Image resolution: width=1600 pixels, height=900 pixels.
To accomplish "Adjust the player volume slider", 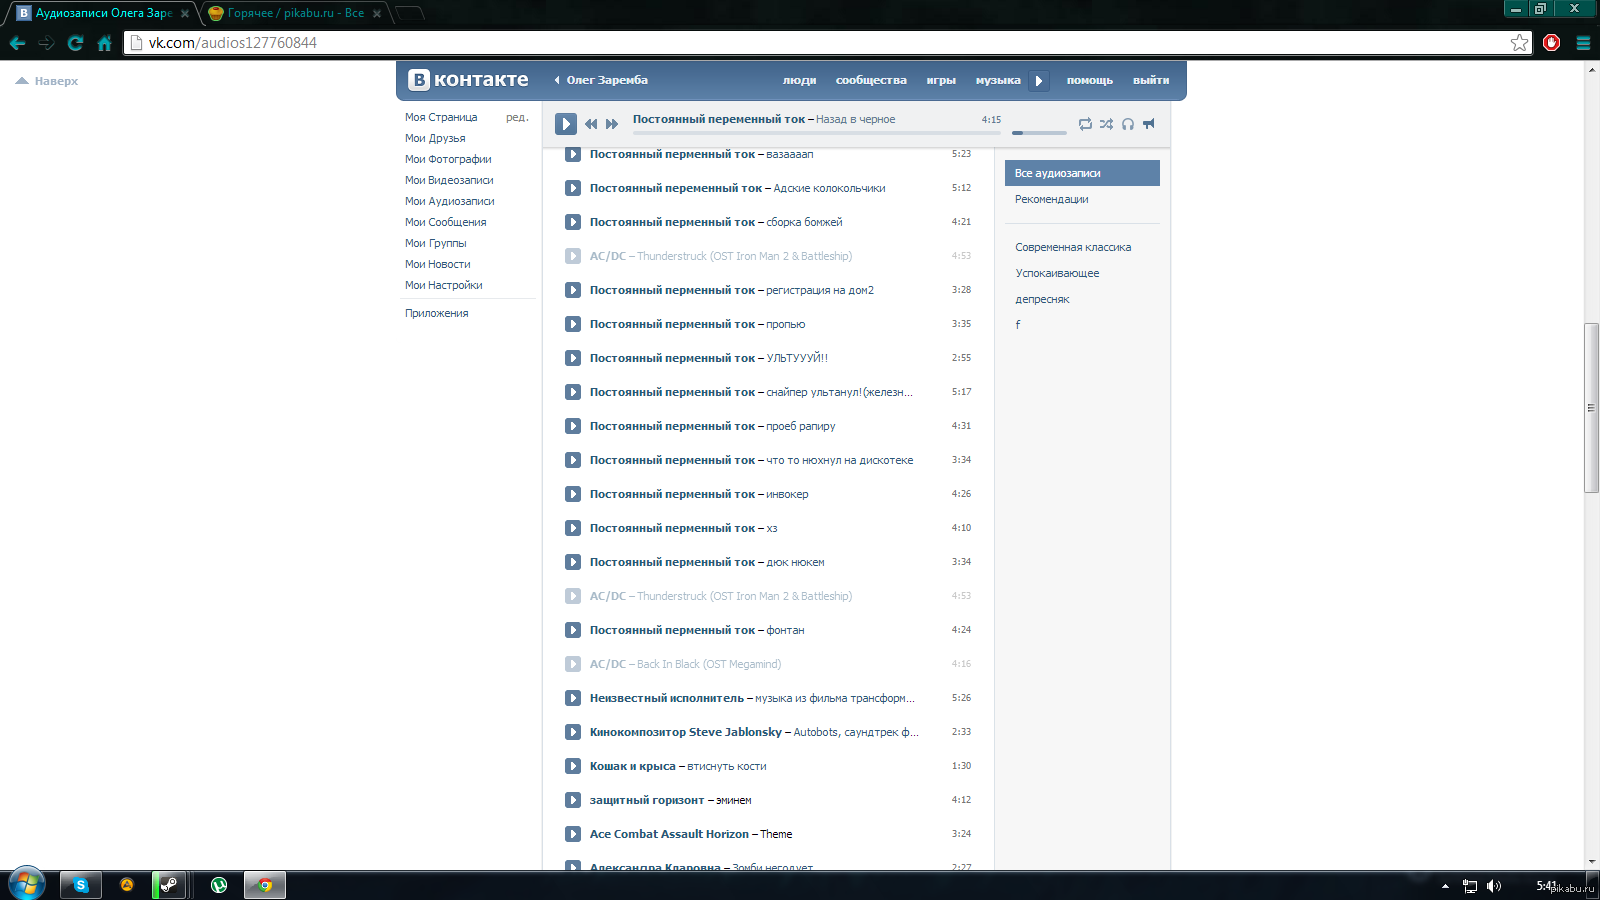I will coord(1038,132).
